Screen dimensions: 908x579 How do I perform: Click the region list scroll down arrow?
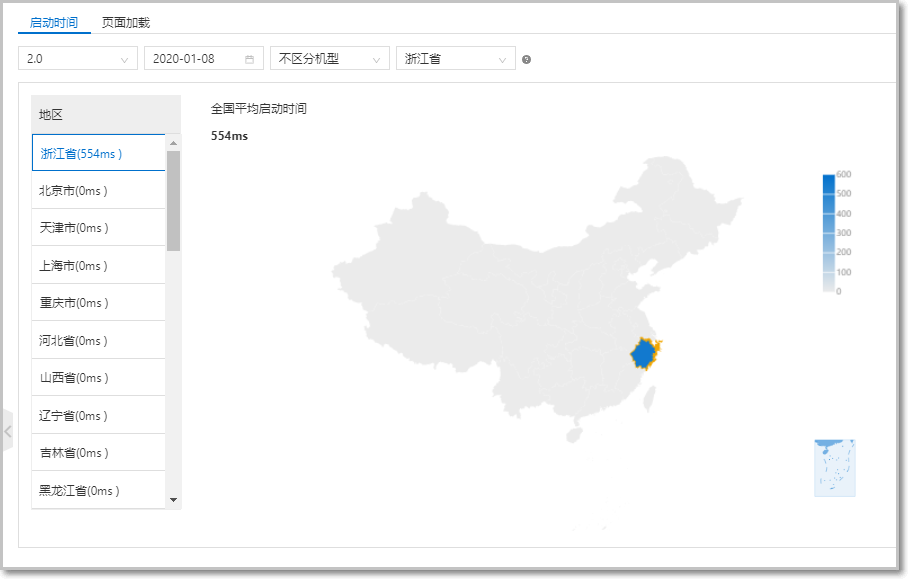click(x=173, y=500)
